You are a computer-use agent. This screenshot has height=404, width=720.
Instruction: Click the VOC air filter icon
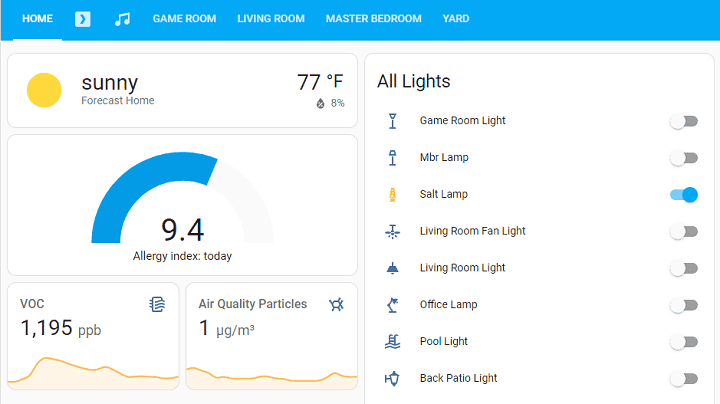[x=157, y=304]
